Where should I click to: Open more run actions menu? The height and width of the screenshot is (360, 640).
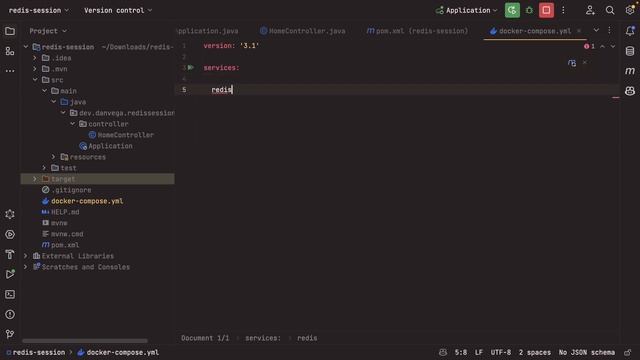point(563,10)
